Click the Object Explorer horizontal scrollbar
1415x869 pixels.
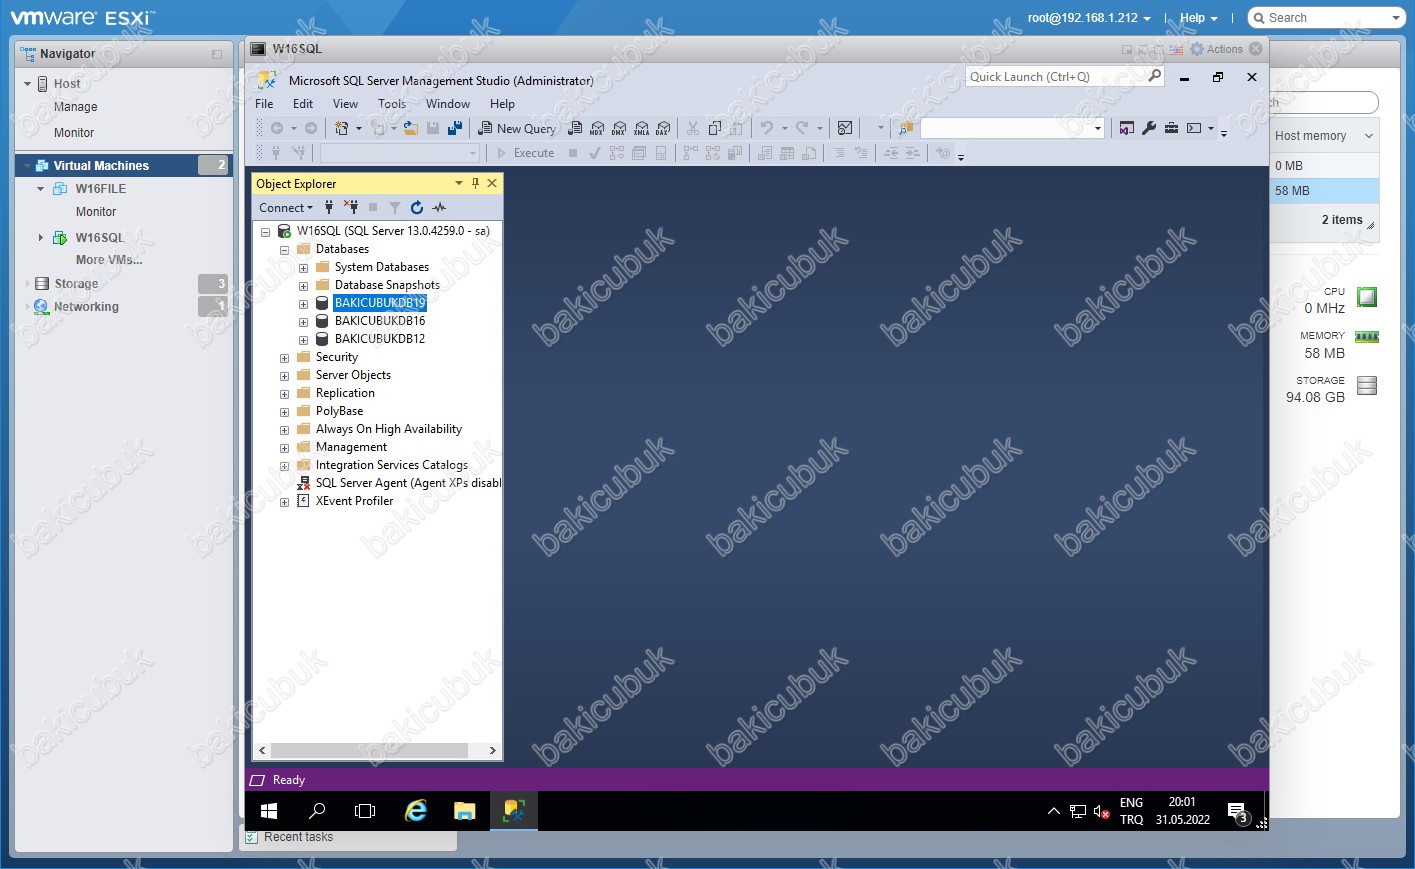point(368,750)
